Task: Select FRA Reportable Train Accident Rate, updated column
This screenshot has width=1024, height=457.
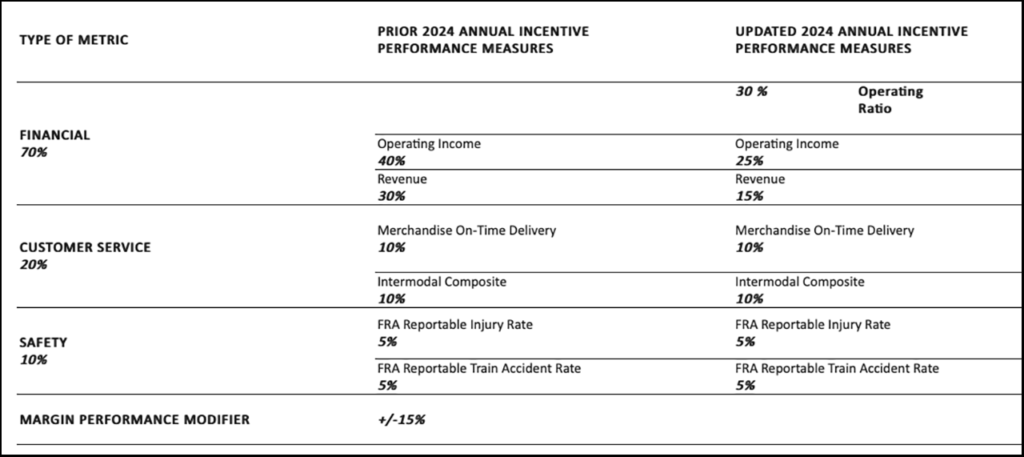Action: (x=837, y=368)
